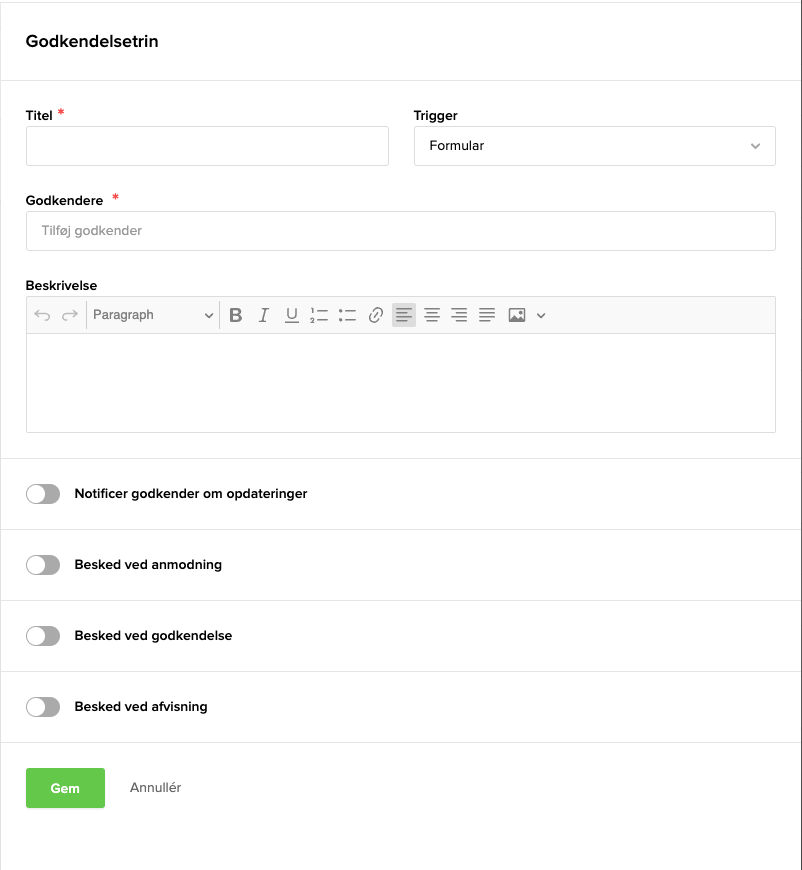Turn on Besked ved anmodning
Image resolution: width=802 pixels, height=870 pixels.
(x=43, y=565)
